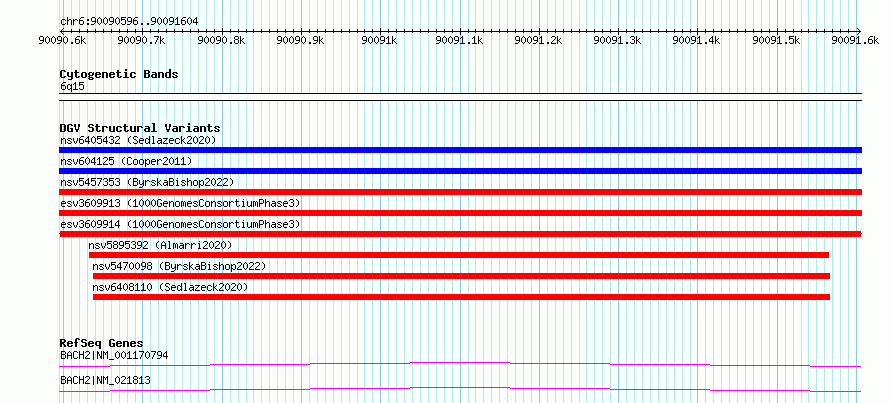Select the 6q15 band label
Screen dimensions: 890x403
(x=72, y=86)
